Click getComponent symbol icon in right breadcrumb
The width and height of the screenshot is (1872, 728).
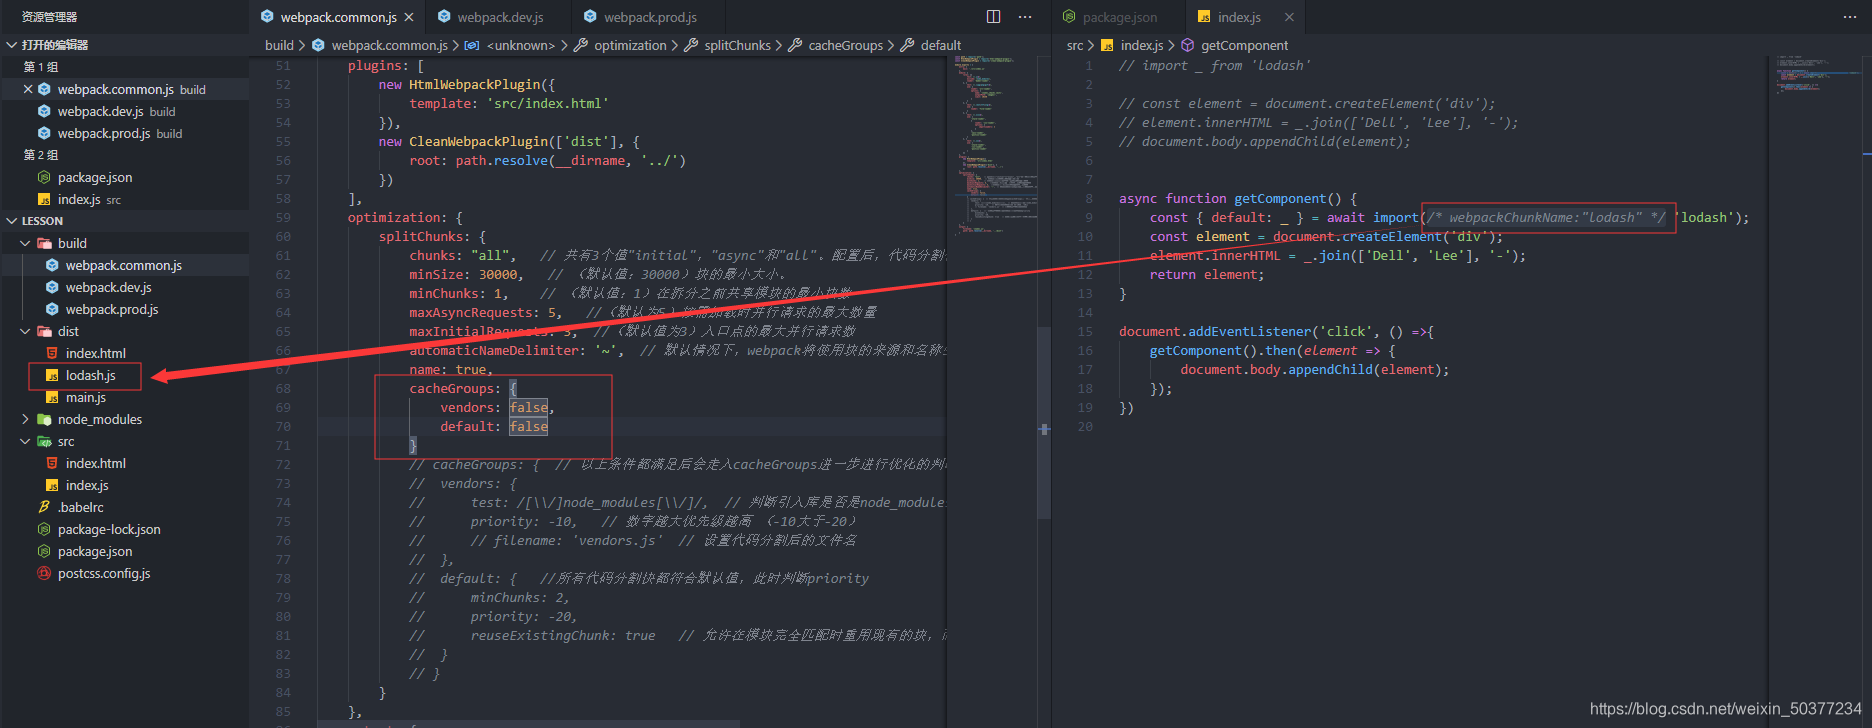1188,45
